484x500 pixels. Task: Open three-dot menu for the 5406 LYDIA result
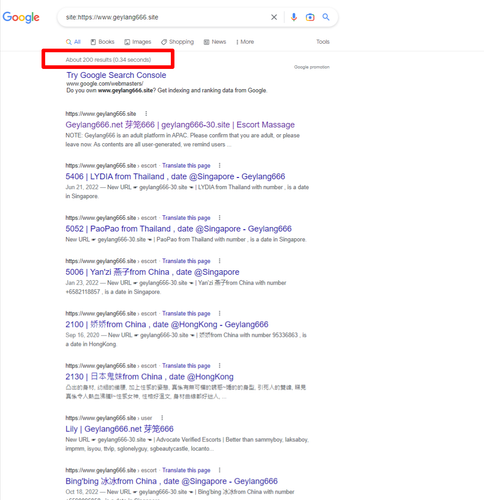coord(219,165)
